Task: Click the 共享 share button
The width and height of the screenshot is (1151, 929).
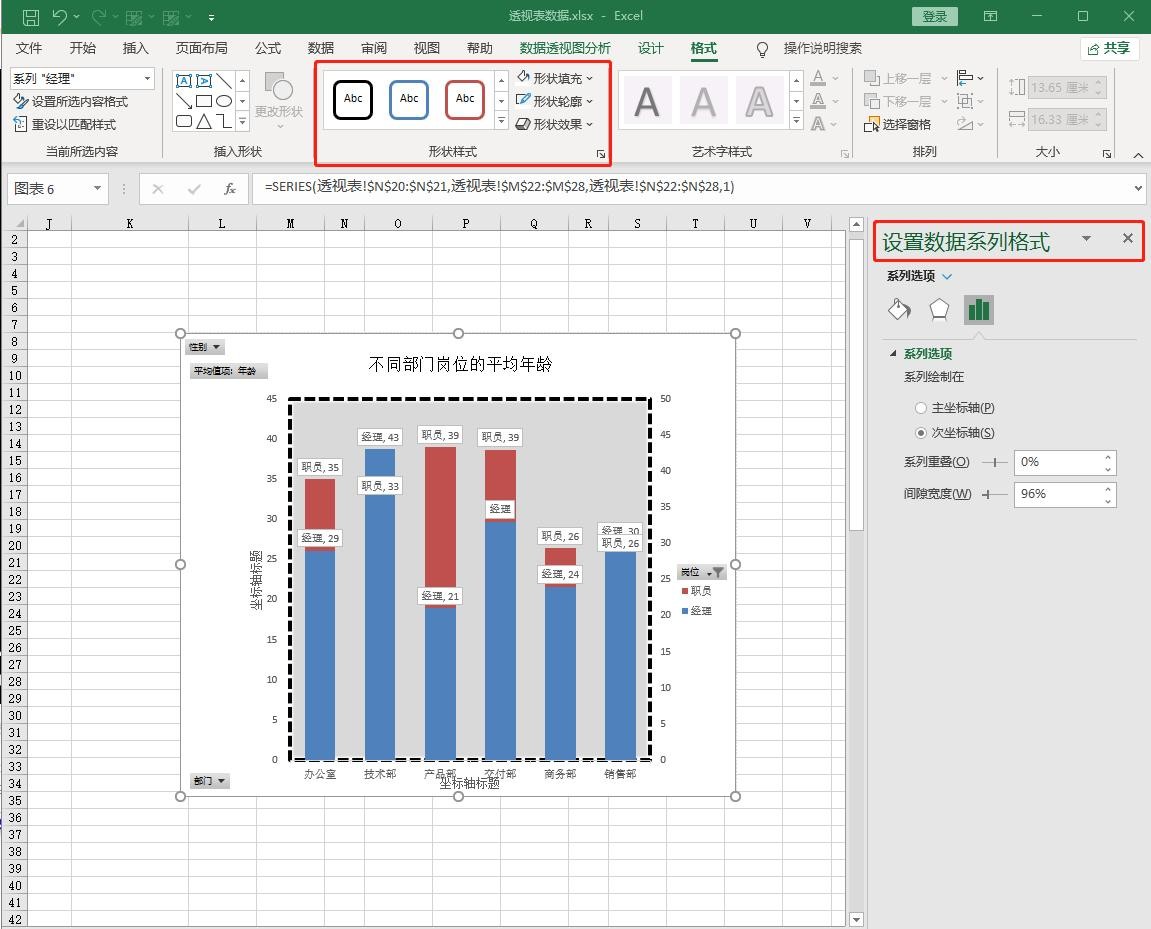Action: click(1109, 48)
